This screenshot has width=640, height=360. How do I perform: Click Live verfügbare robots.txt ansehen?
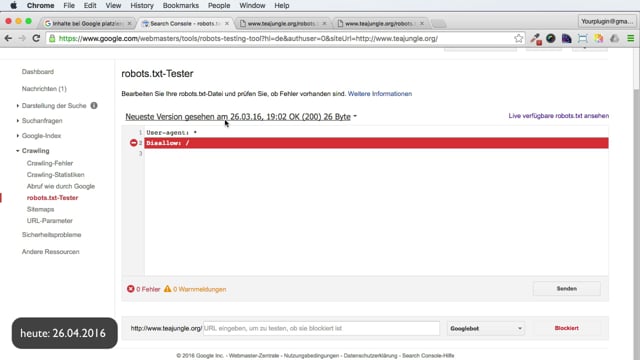559,116
